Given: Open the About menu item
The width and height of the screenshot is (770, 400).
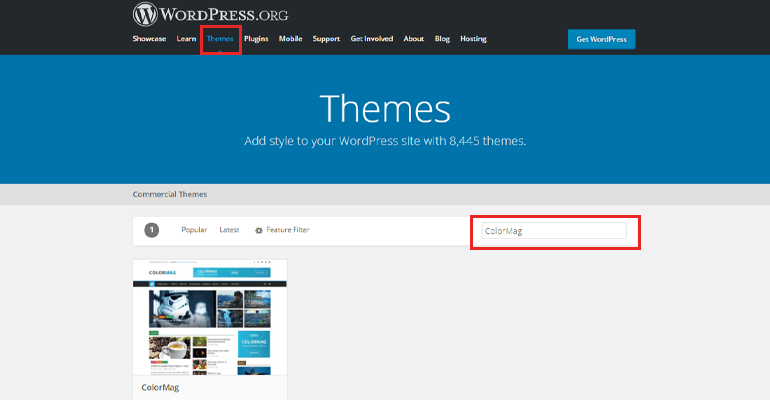Looking at the screenshot, I should click(413, 39).
